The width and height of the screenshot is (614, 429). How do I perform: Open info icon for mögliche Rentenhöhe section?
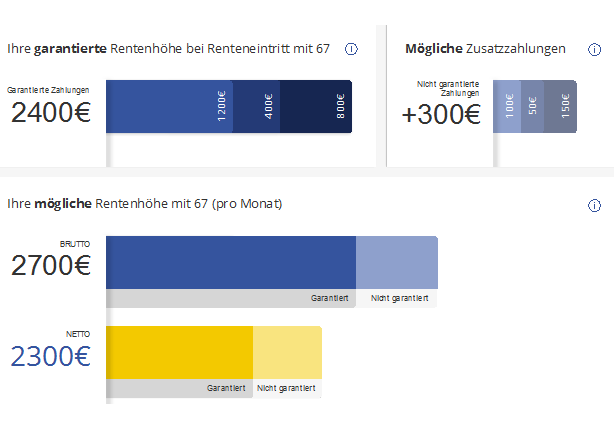tap(594, 205)
